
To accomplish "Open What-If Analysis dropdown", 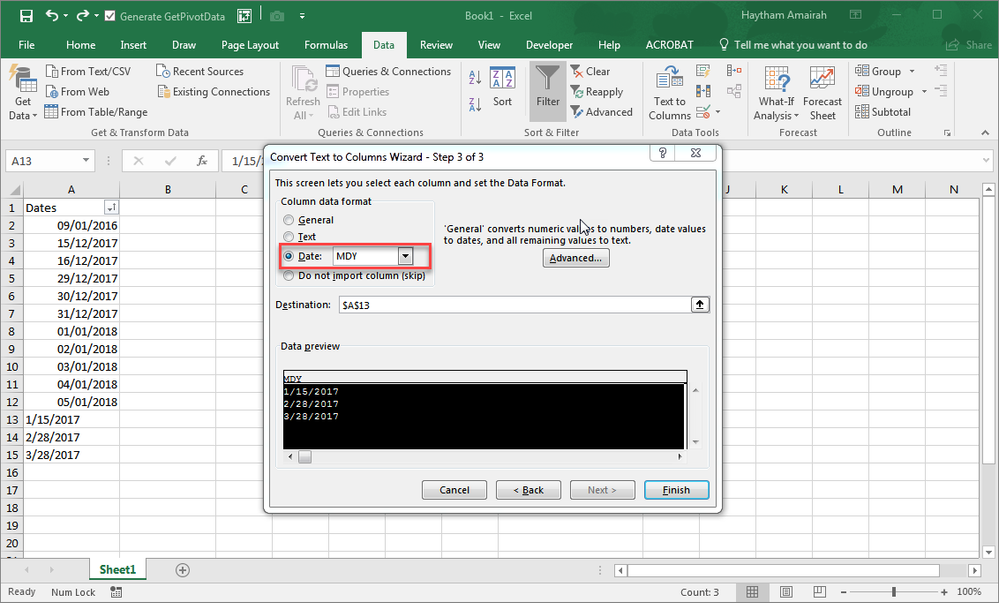I will pyautogui.click(x=776, y=92).
